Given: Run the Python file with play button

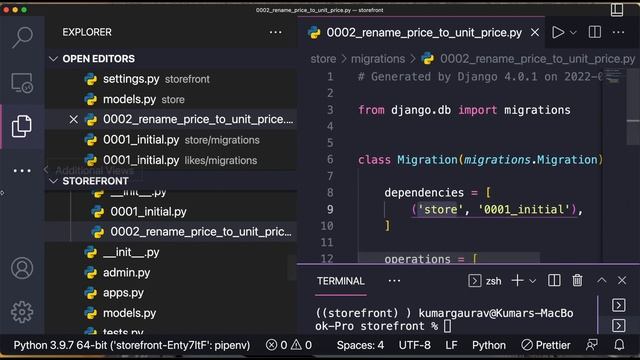Looking at the screenshot, I should pyautogui.click(x=558, y=32).
